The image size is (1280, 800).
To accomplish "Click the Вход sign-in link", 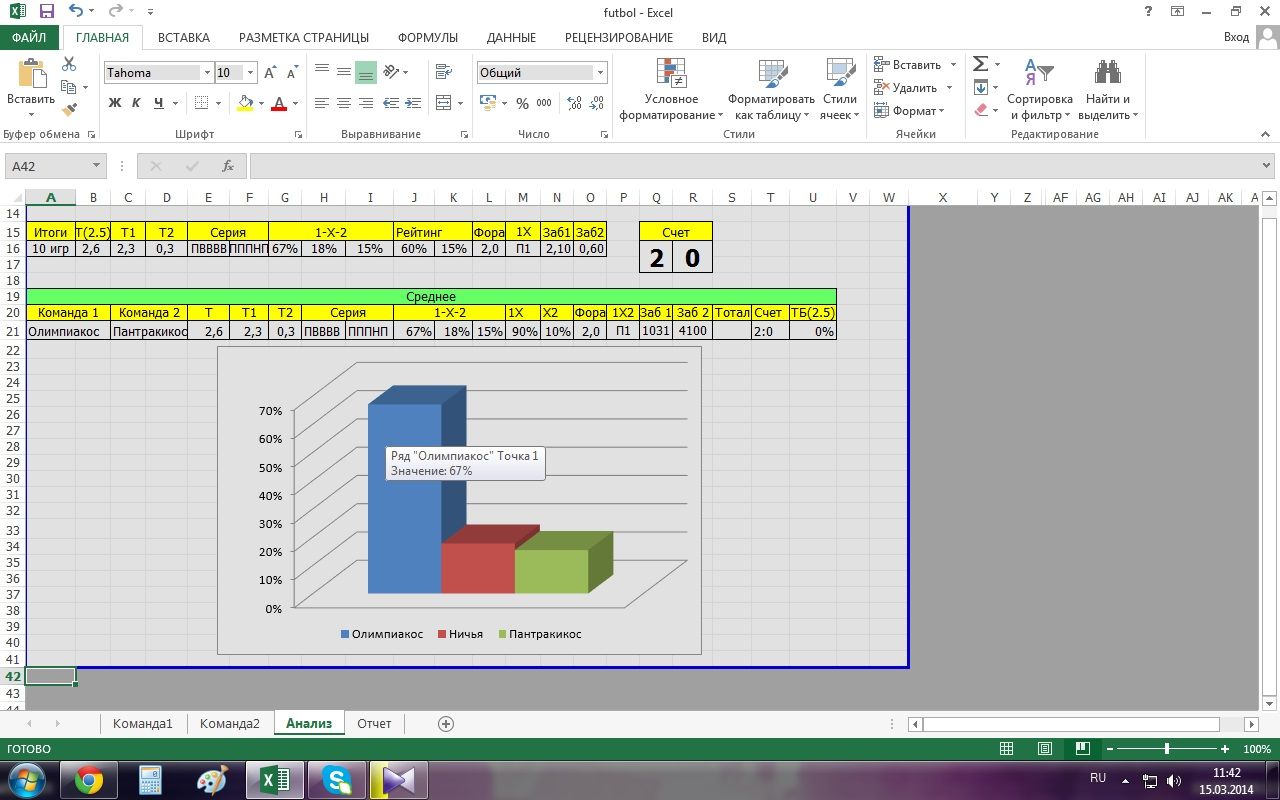I will (1237, 37).
